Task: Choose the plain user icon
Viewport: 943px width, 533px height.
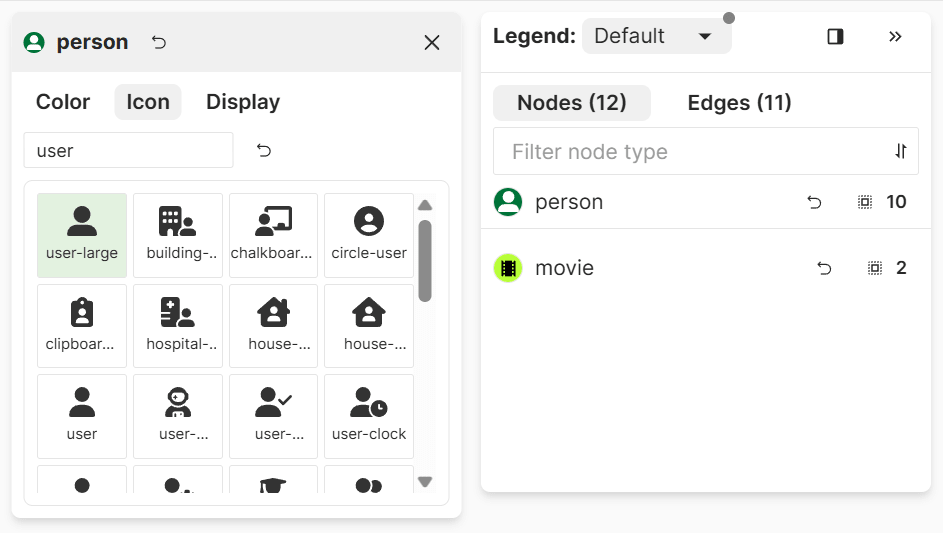Action: [x=82, y=416]
